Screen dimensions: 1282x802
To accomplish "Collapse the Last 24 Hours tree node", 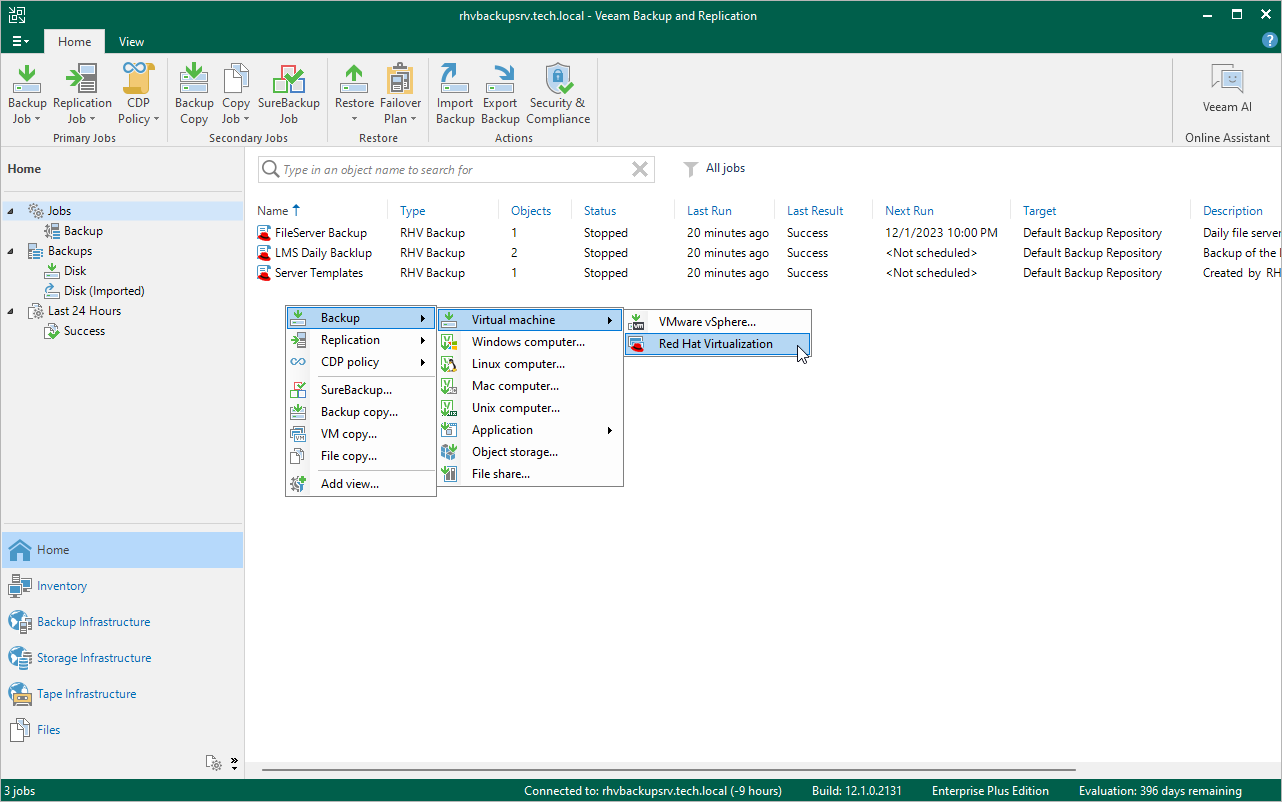I will click(x=12, y=311).
